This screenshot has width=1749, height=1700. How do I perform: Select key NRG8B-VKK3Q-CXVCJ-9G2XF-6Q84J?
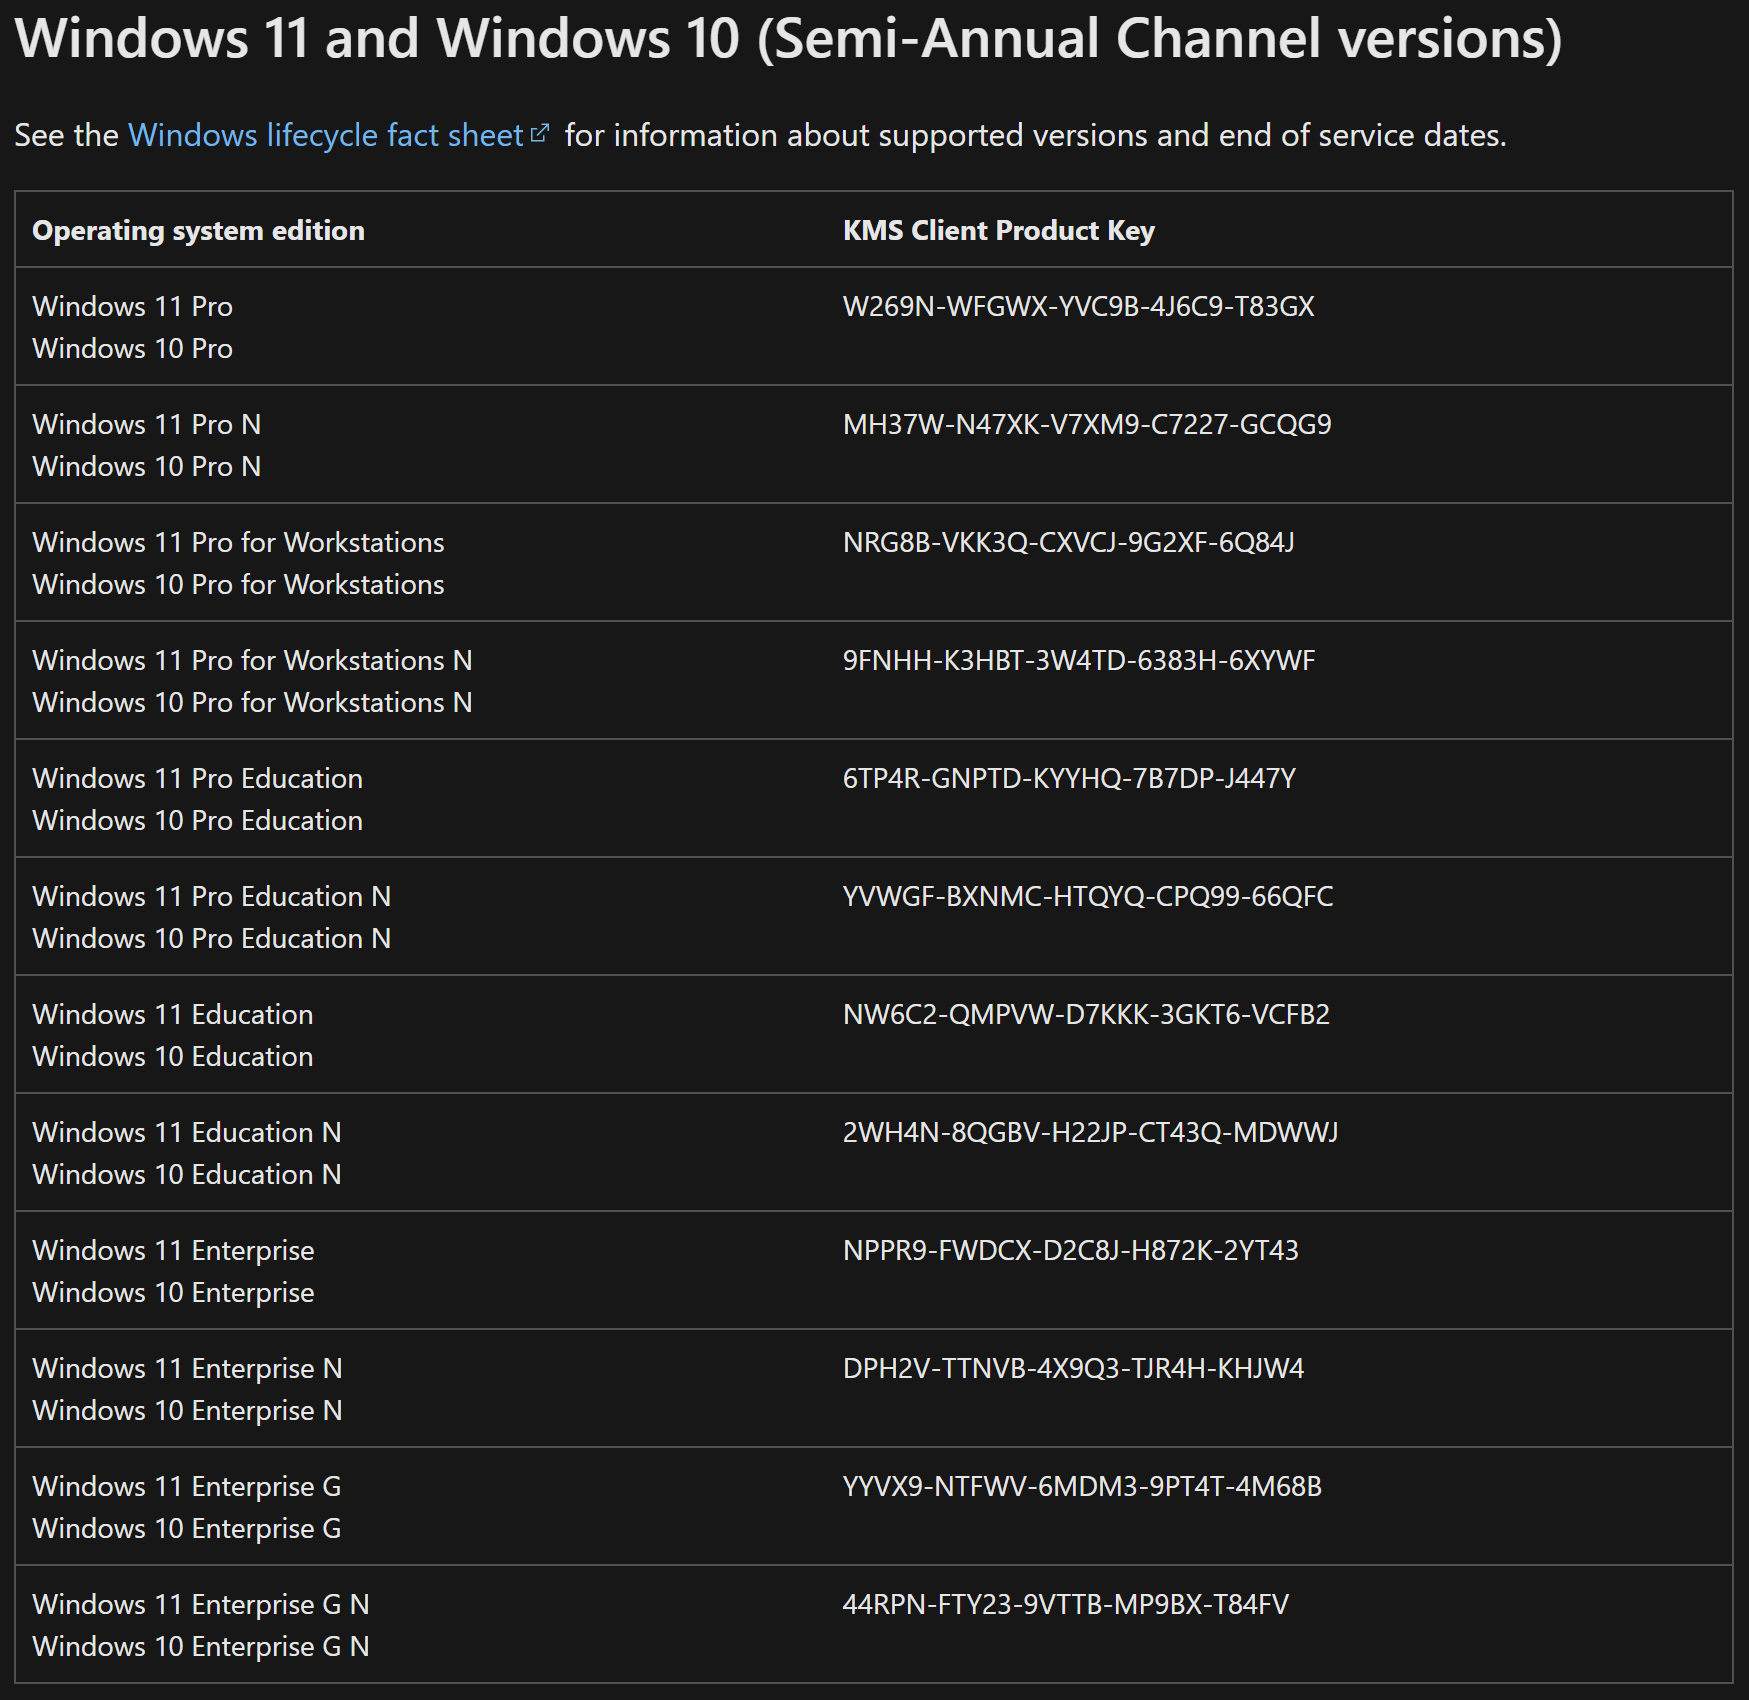tap(1068, 542)
